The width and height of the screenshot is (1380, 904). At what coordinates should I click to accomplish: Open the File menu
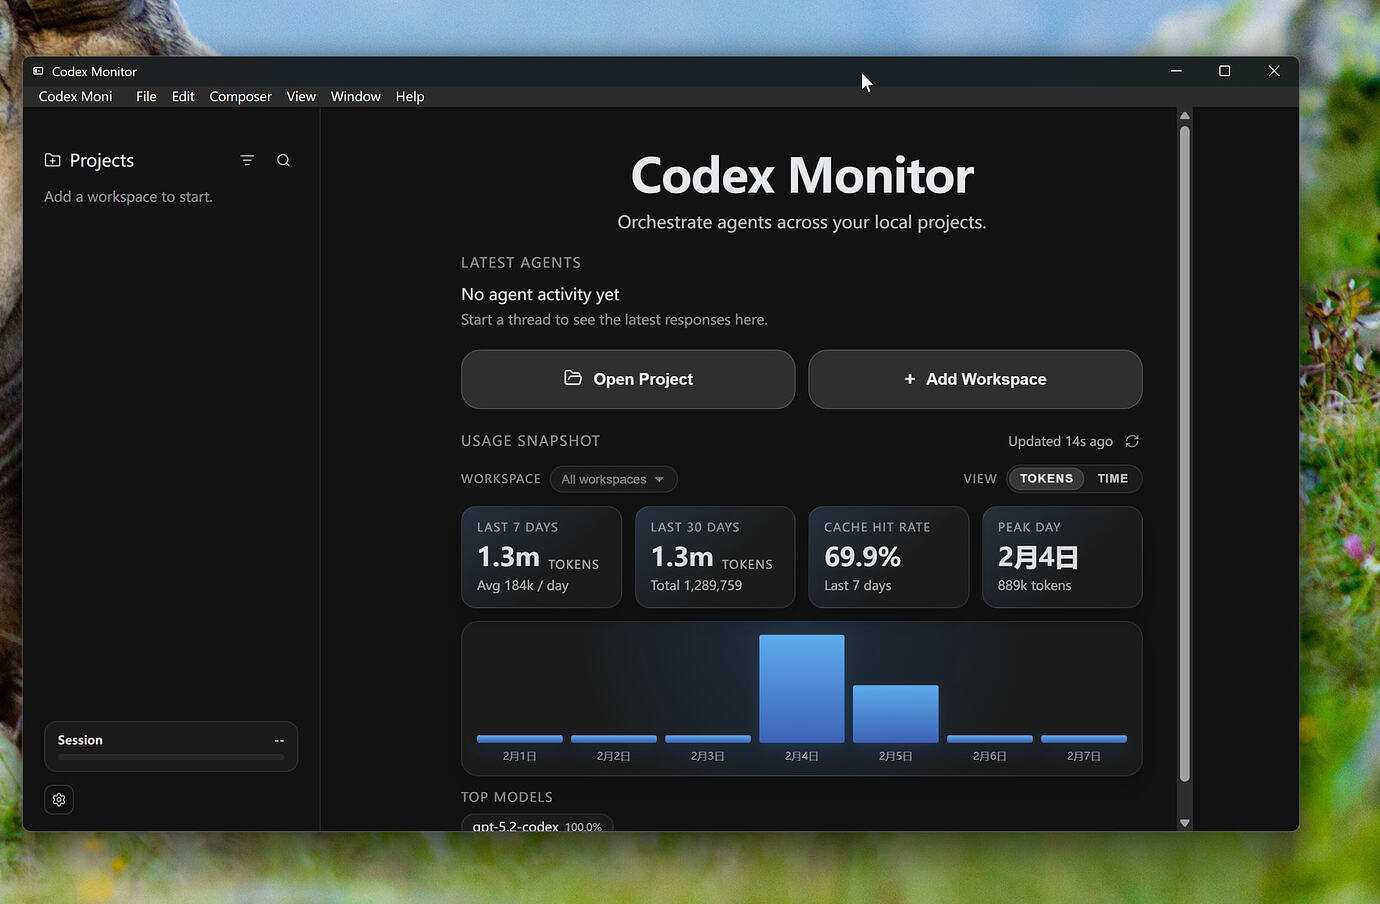tap(146, 96)
